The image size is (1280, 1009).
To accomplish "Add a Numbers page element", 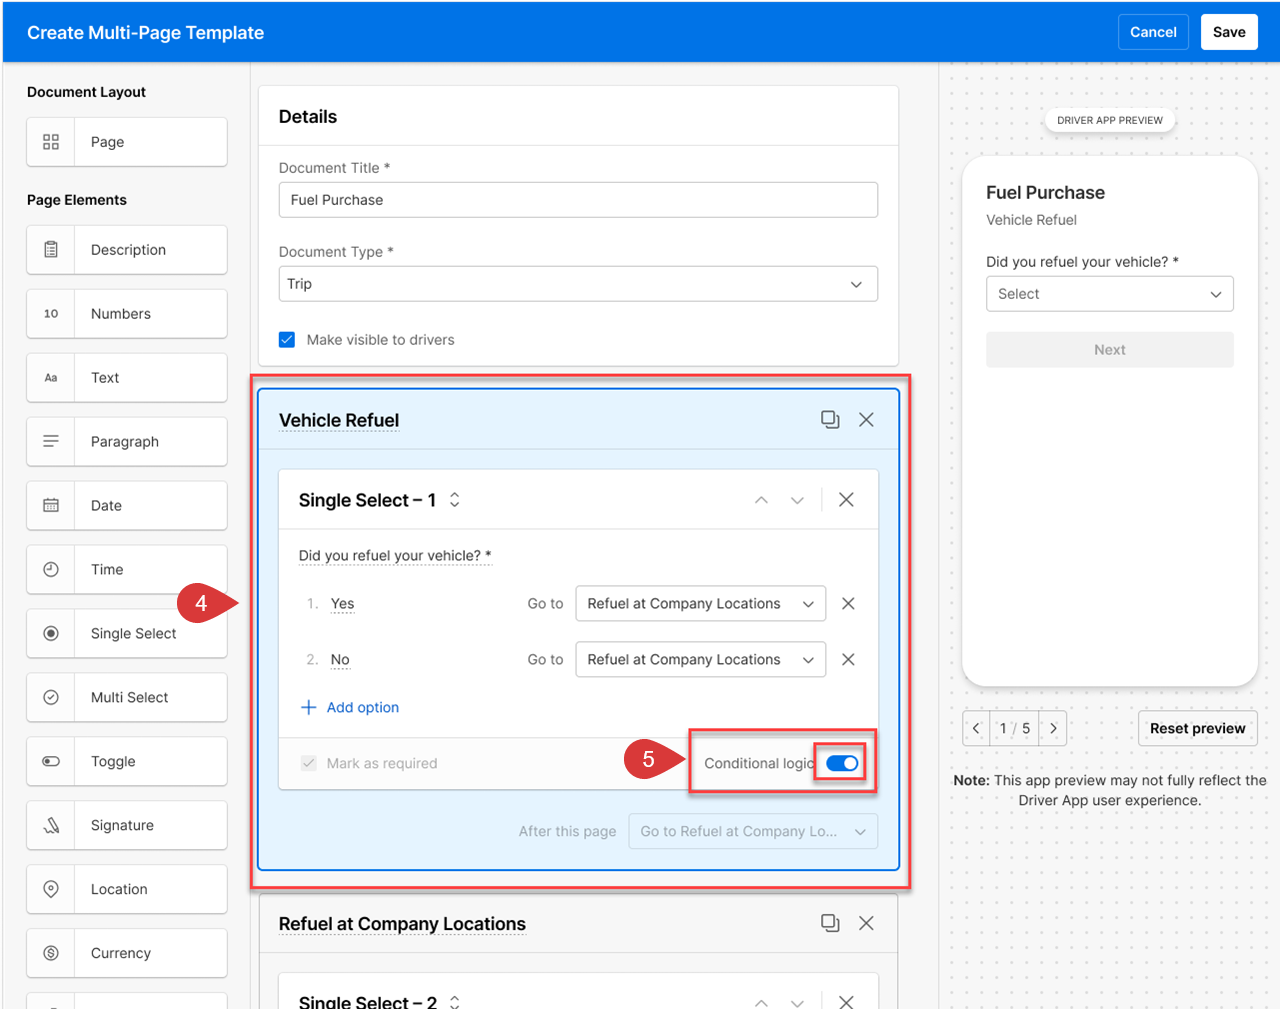I will 127,314.
